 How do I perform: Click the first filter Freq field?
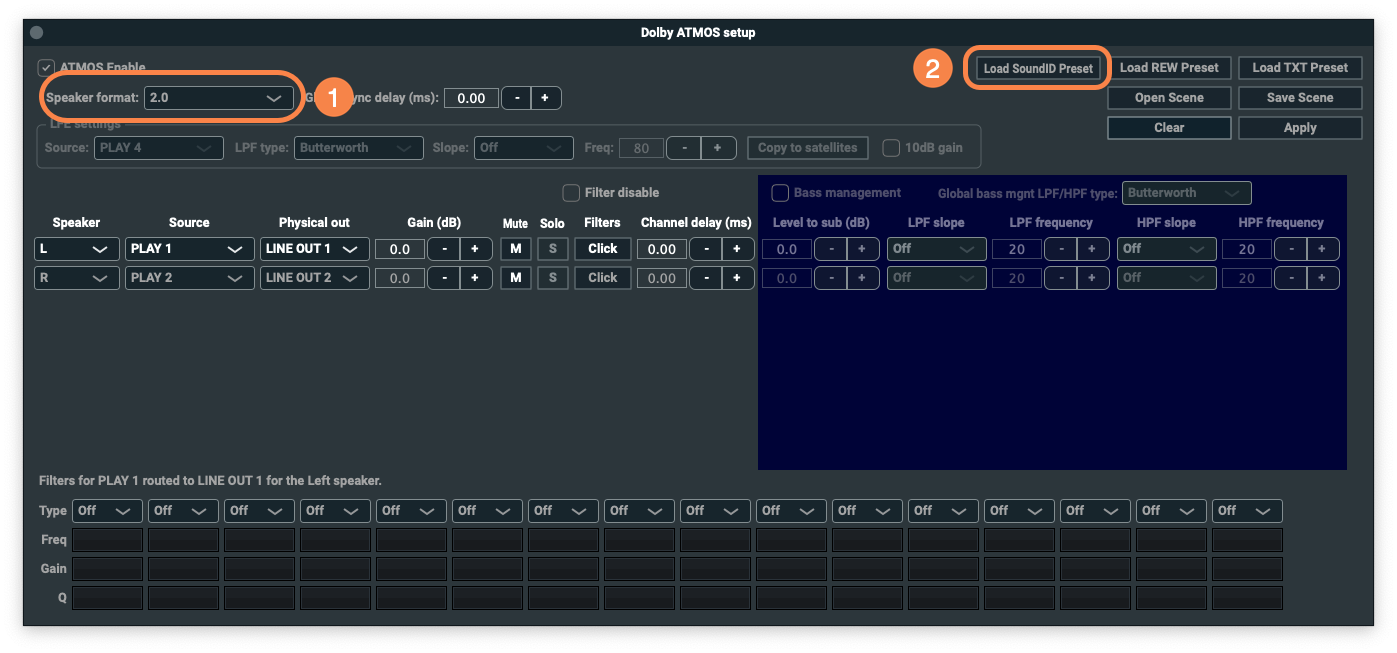pyautogui.click(x=107, y=540)
